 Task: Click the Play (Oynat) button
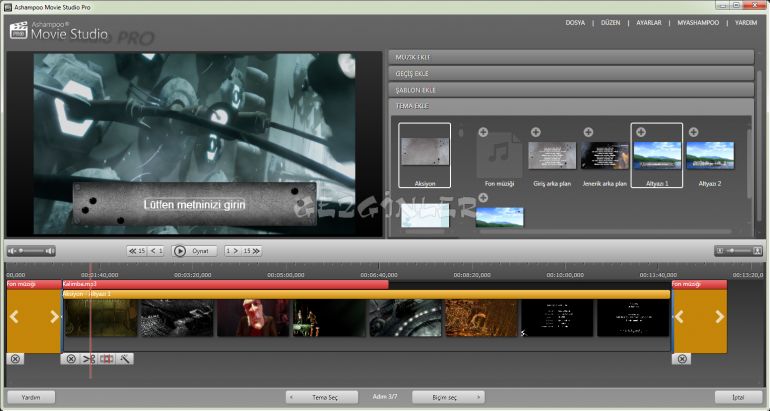pyautogui.click(x=194, y=251)
